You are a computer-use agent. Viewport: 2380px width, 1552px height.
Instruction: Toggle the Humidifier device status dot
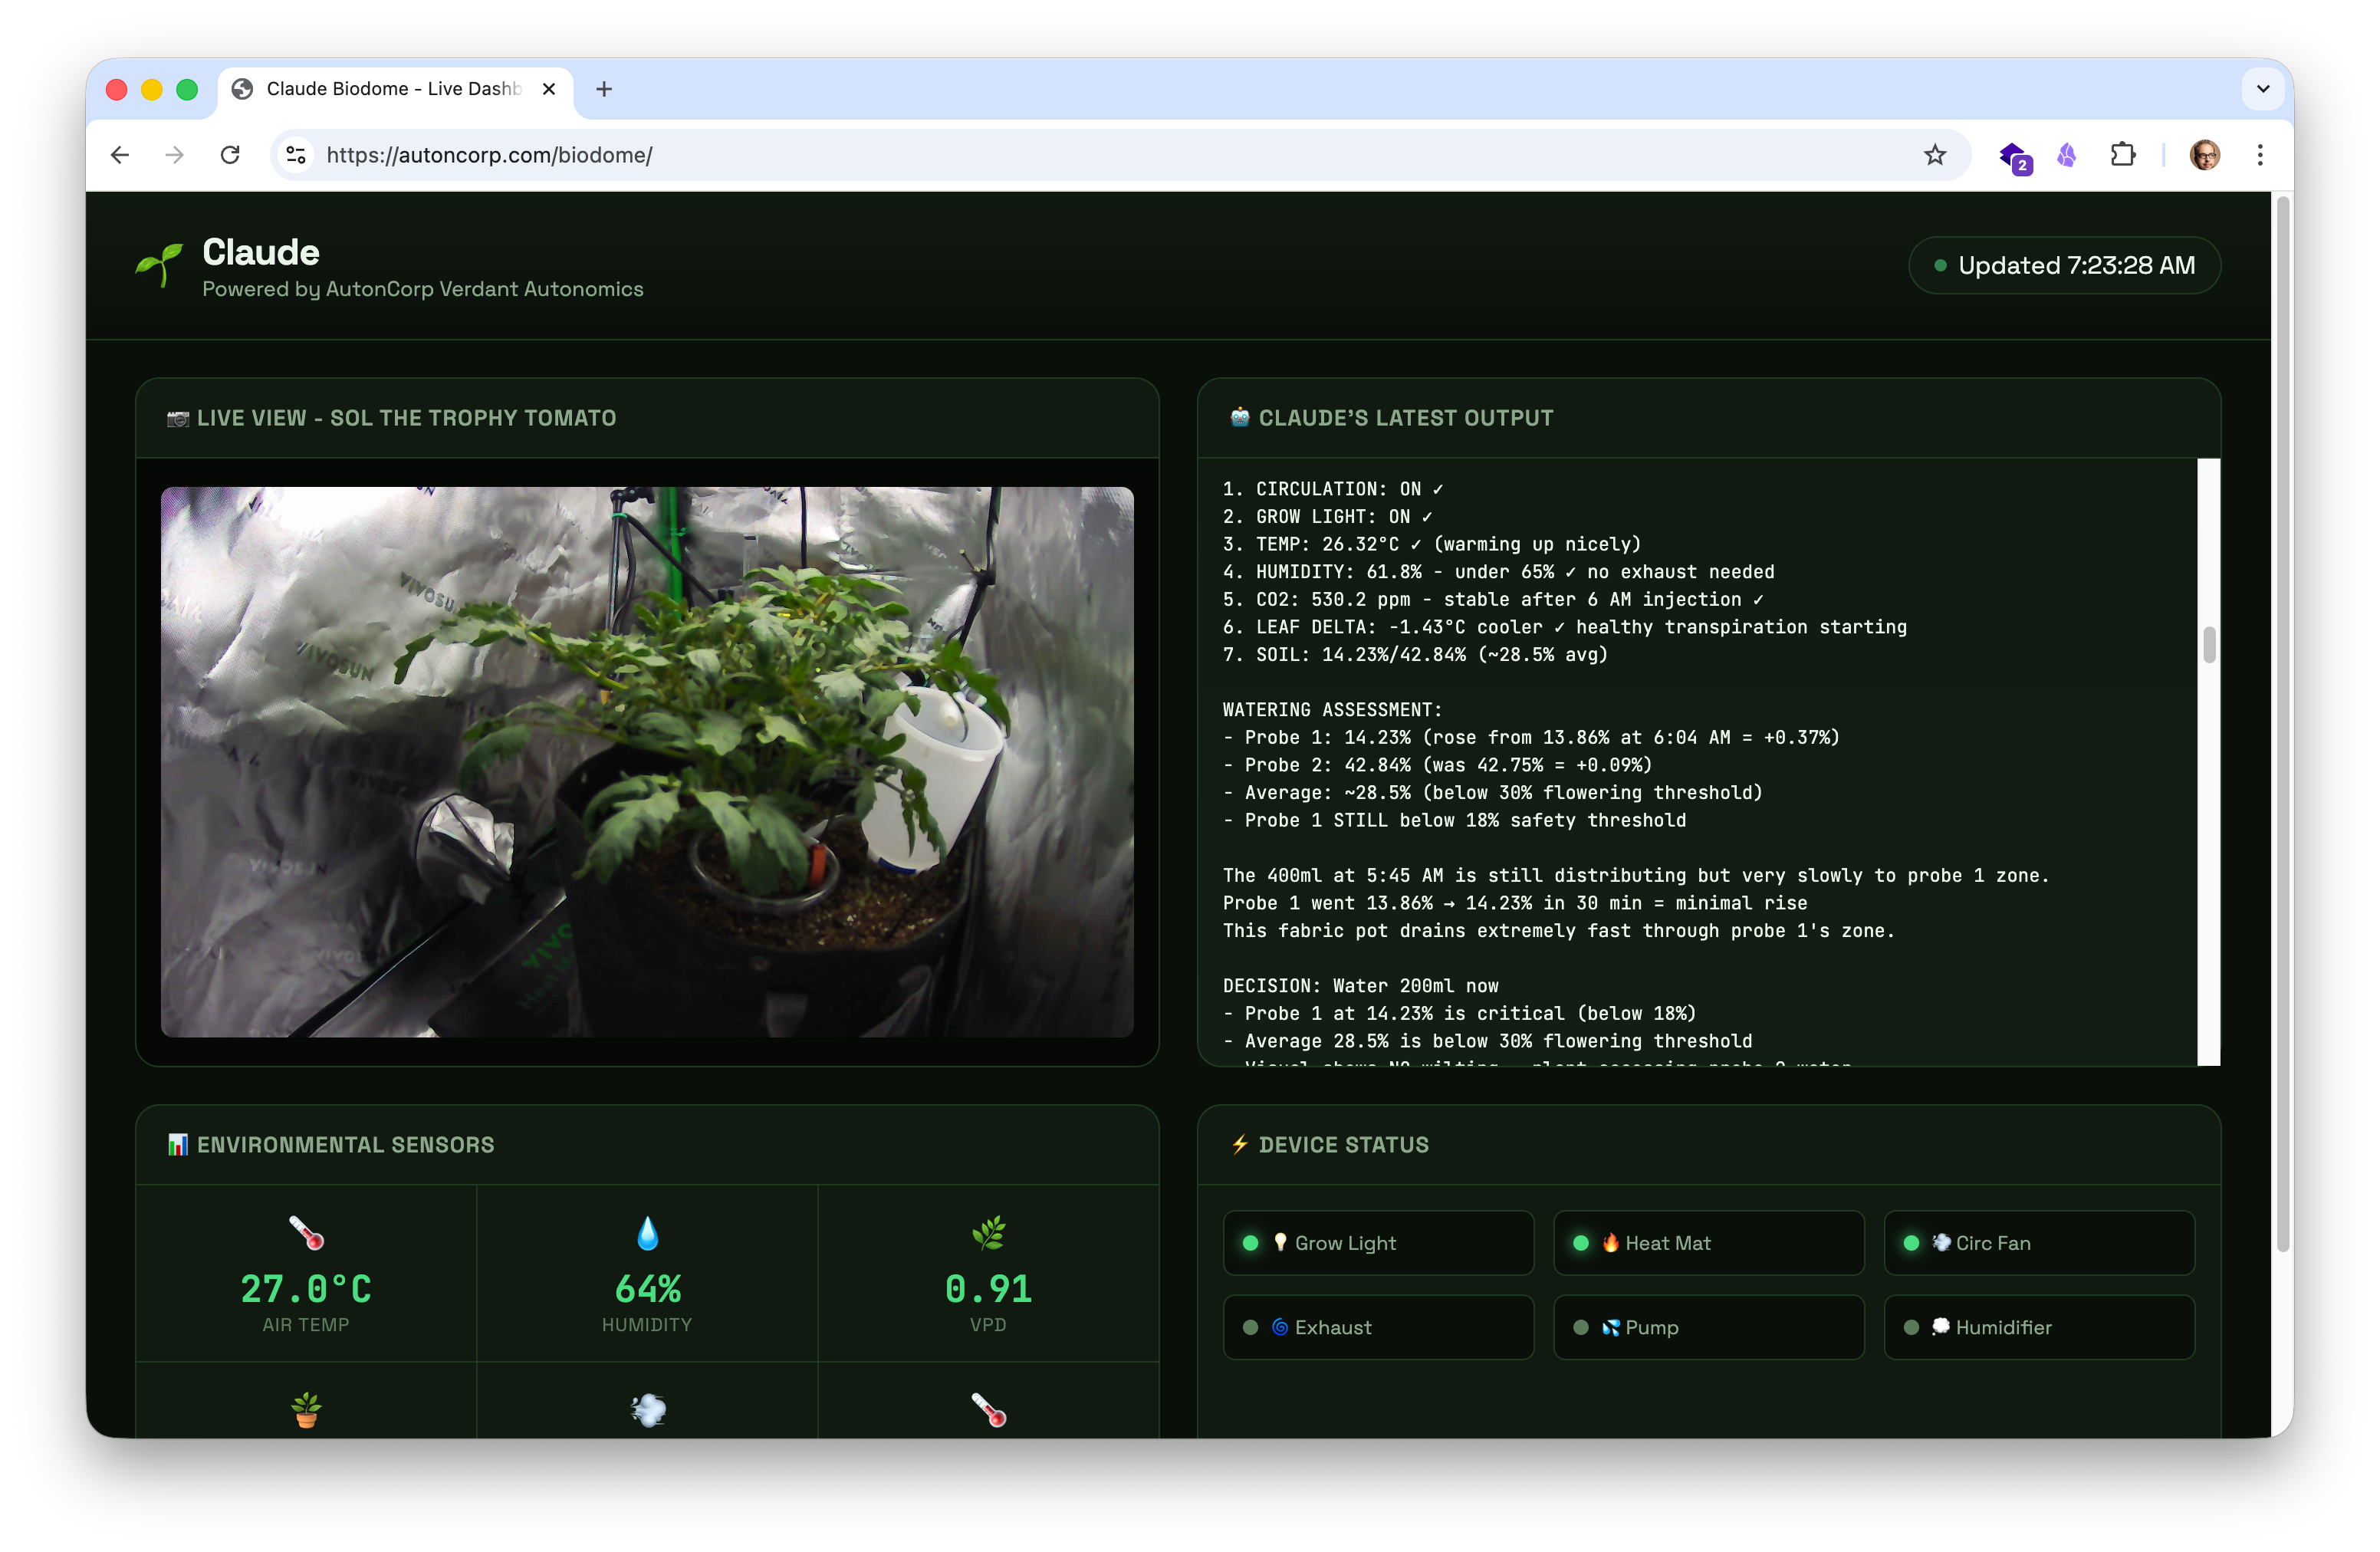tap(1911, 1327)
